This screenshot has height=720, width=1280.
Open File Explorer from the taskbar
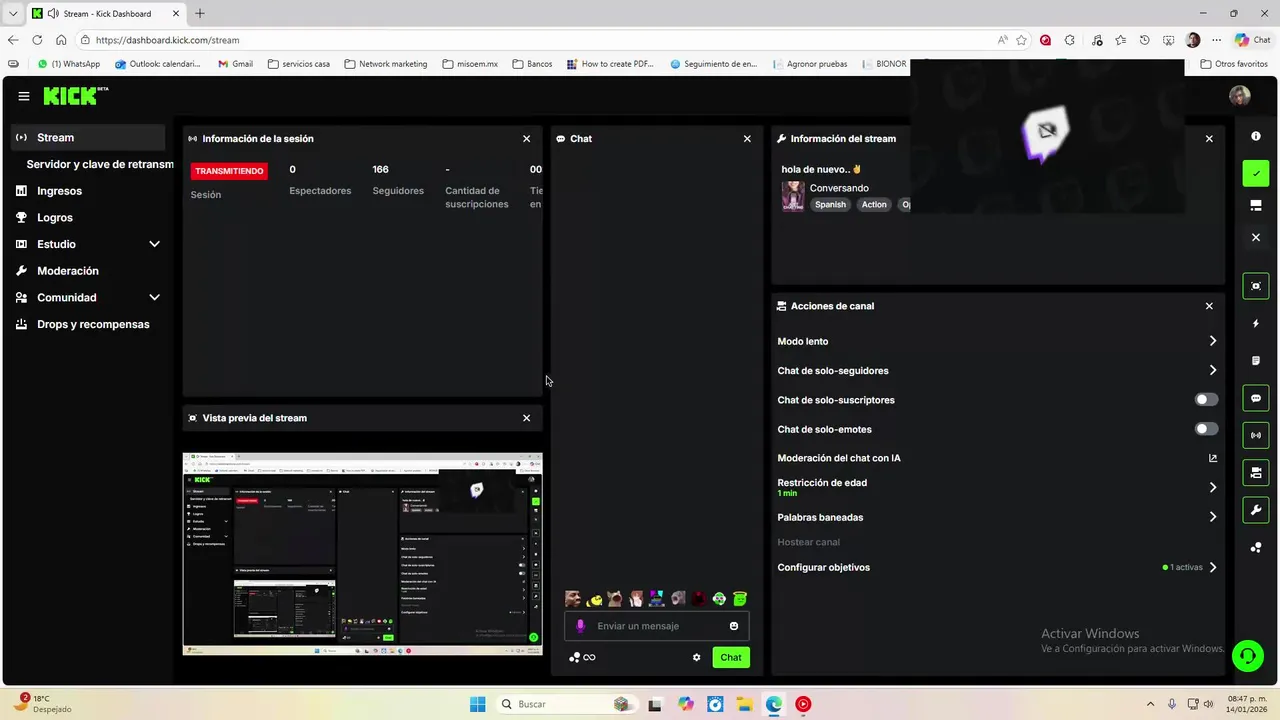[744, 704]
